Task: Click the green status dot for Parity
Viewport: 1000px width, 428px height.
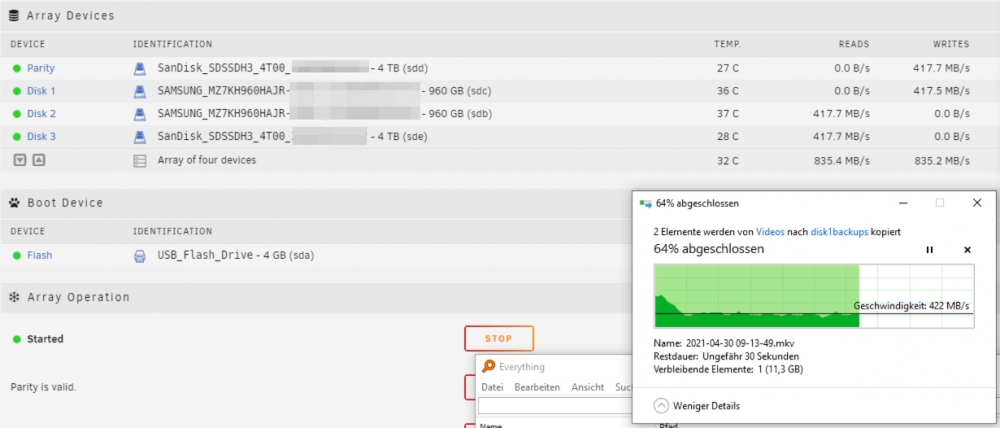Action: [x=17, y=68]
